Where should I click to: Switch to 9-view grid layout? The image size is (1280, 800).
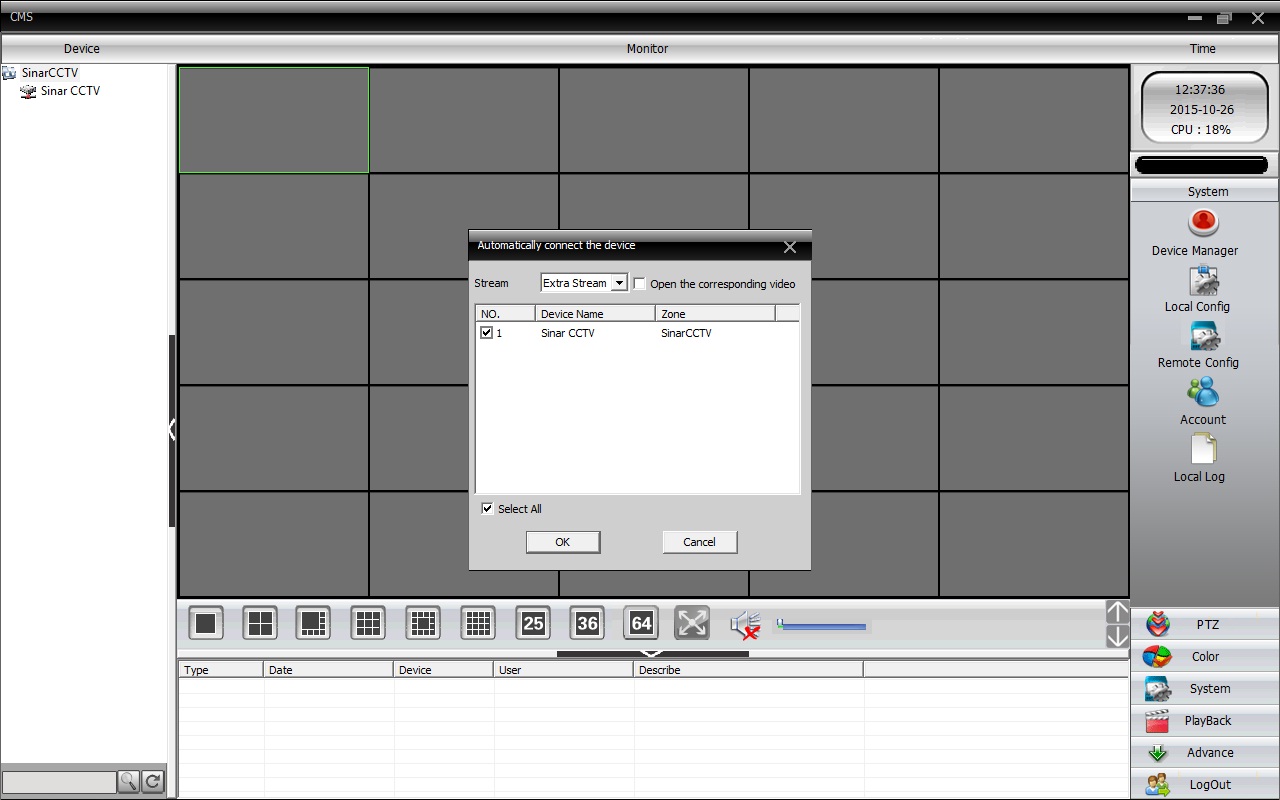[368, 624]
